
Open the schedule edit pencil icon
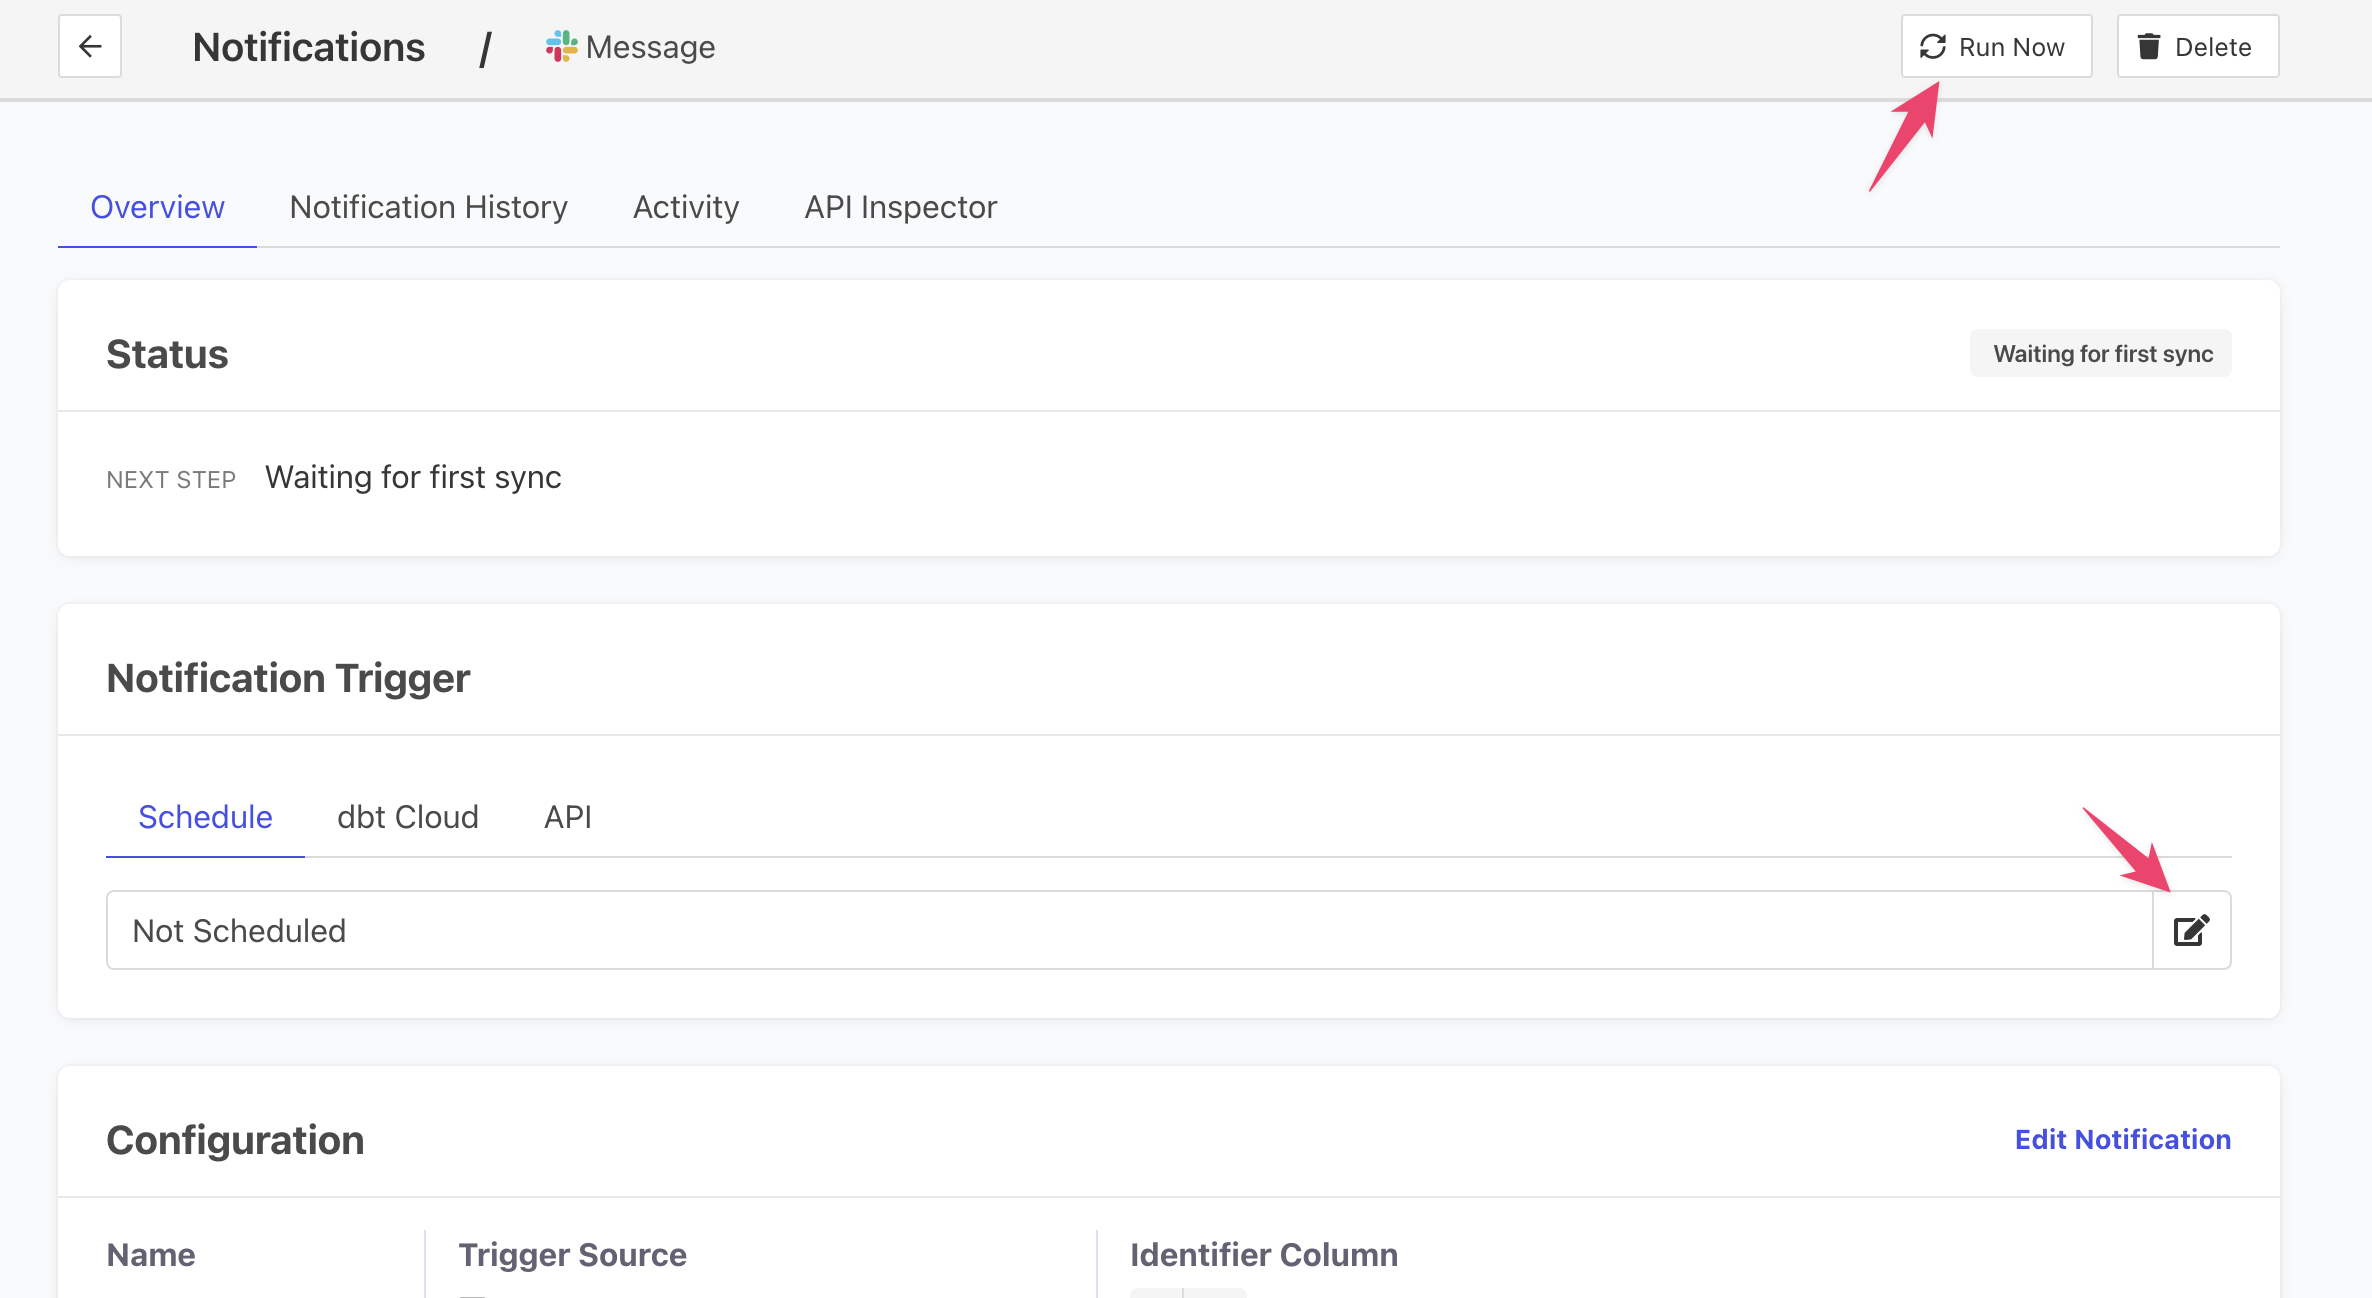click(2191, 930)
